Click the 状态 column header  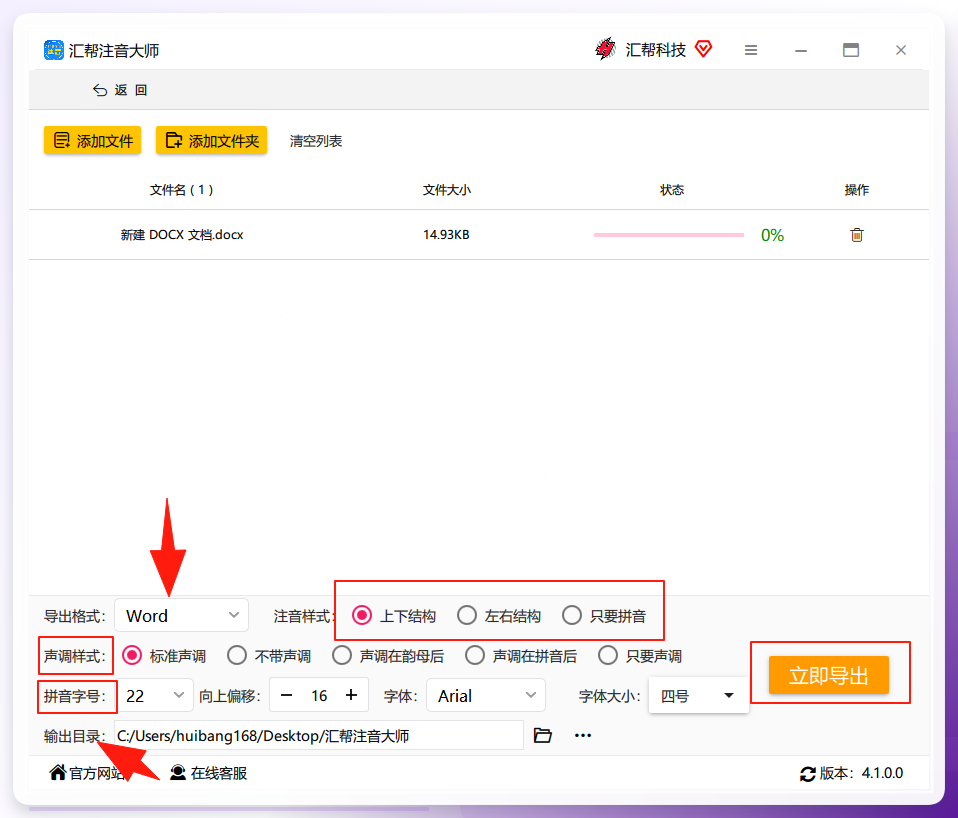(671, 190)
